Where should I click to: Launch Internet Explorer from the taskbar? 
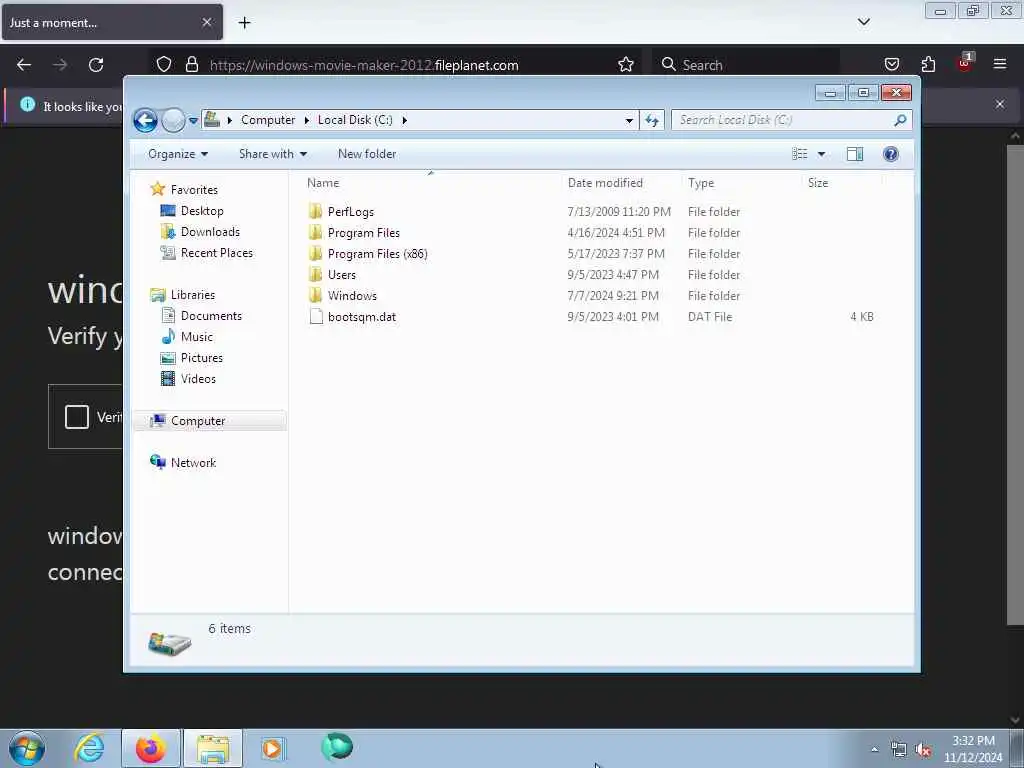point(89,748)
